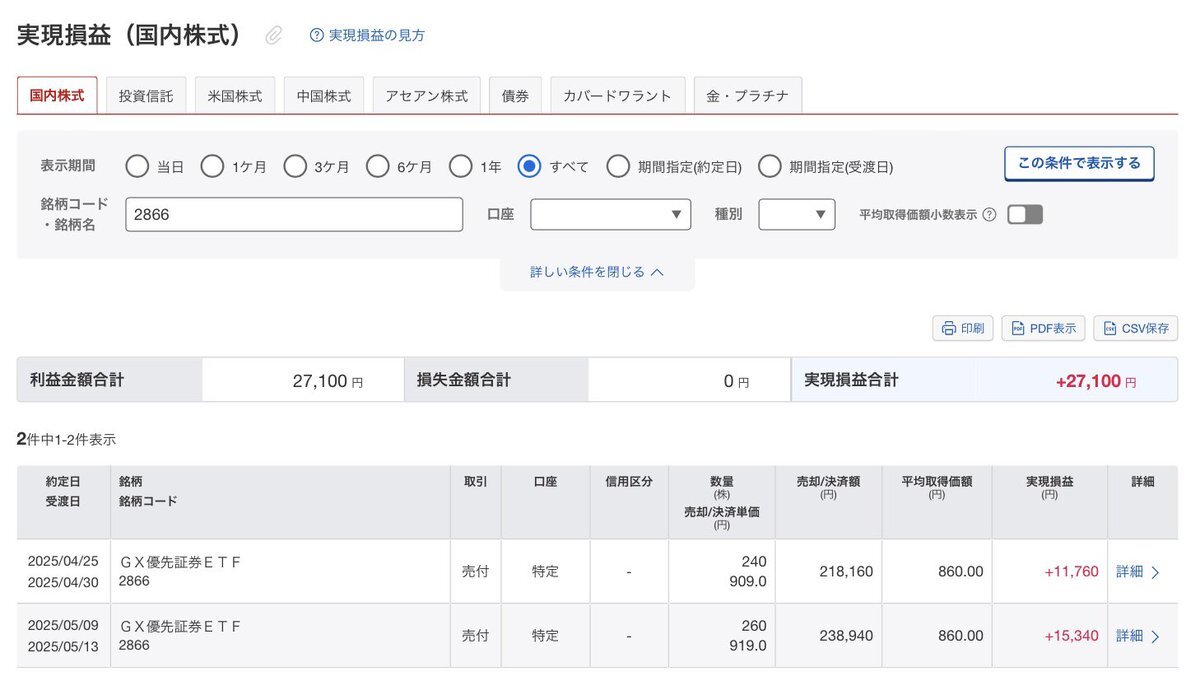Open the 実現損益の見方 help link

(376, 35)
